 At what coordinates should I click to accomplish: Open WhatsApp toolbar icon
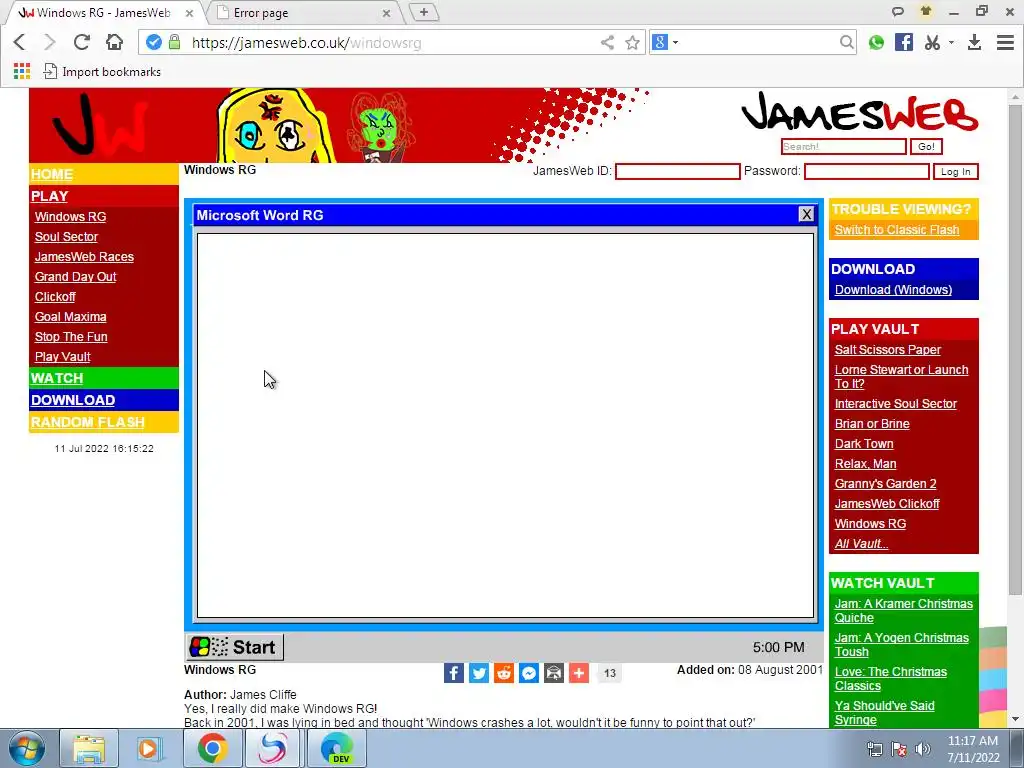(x=876, y=42)
